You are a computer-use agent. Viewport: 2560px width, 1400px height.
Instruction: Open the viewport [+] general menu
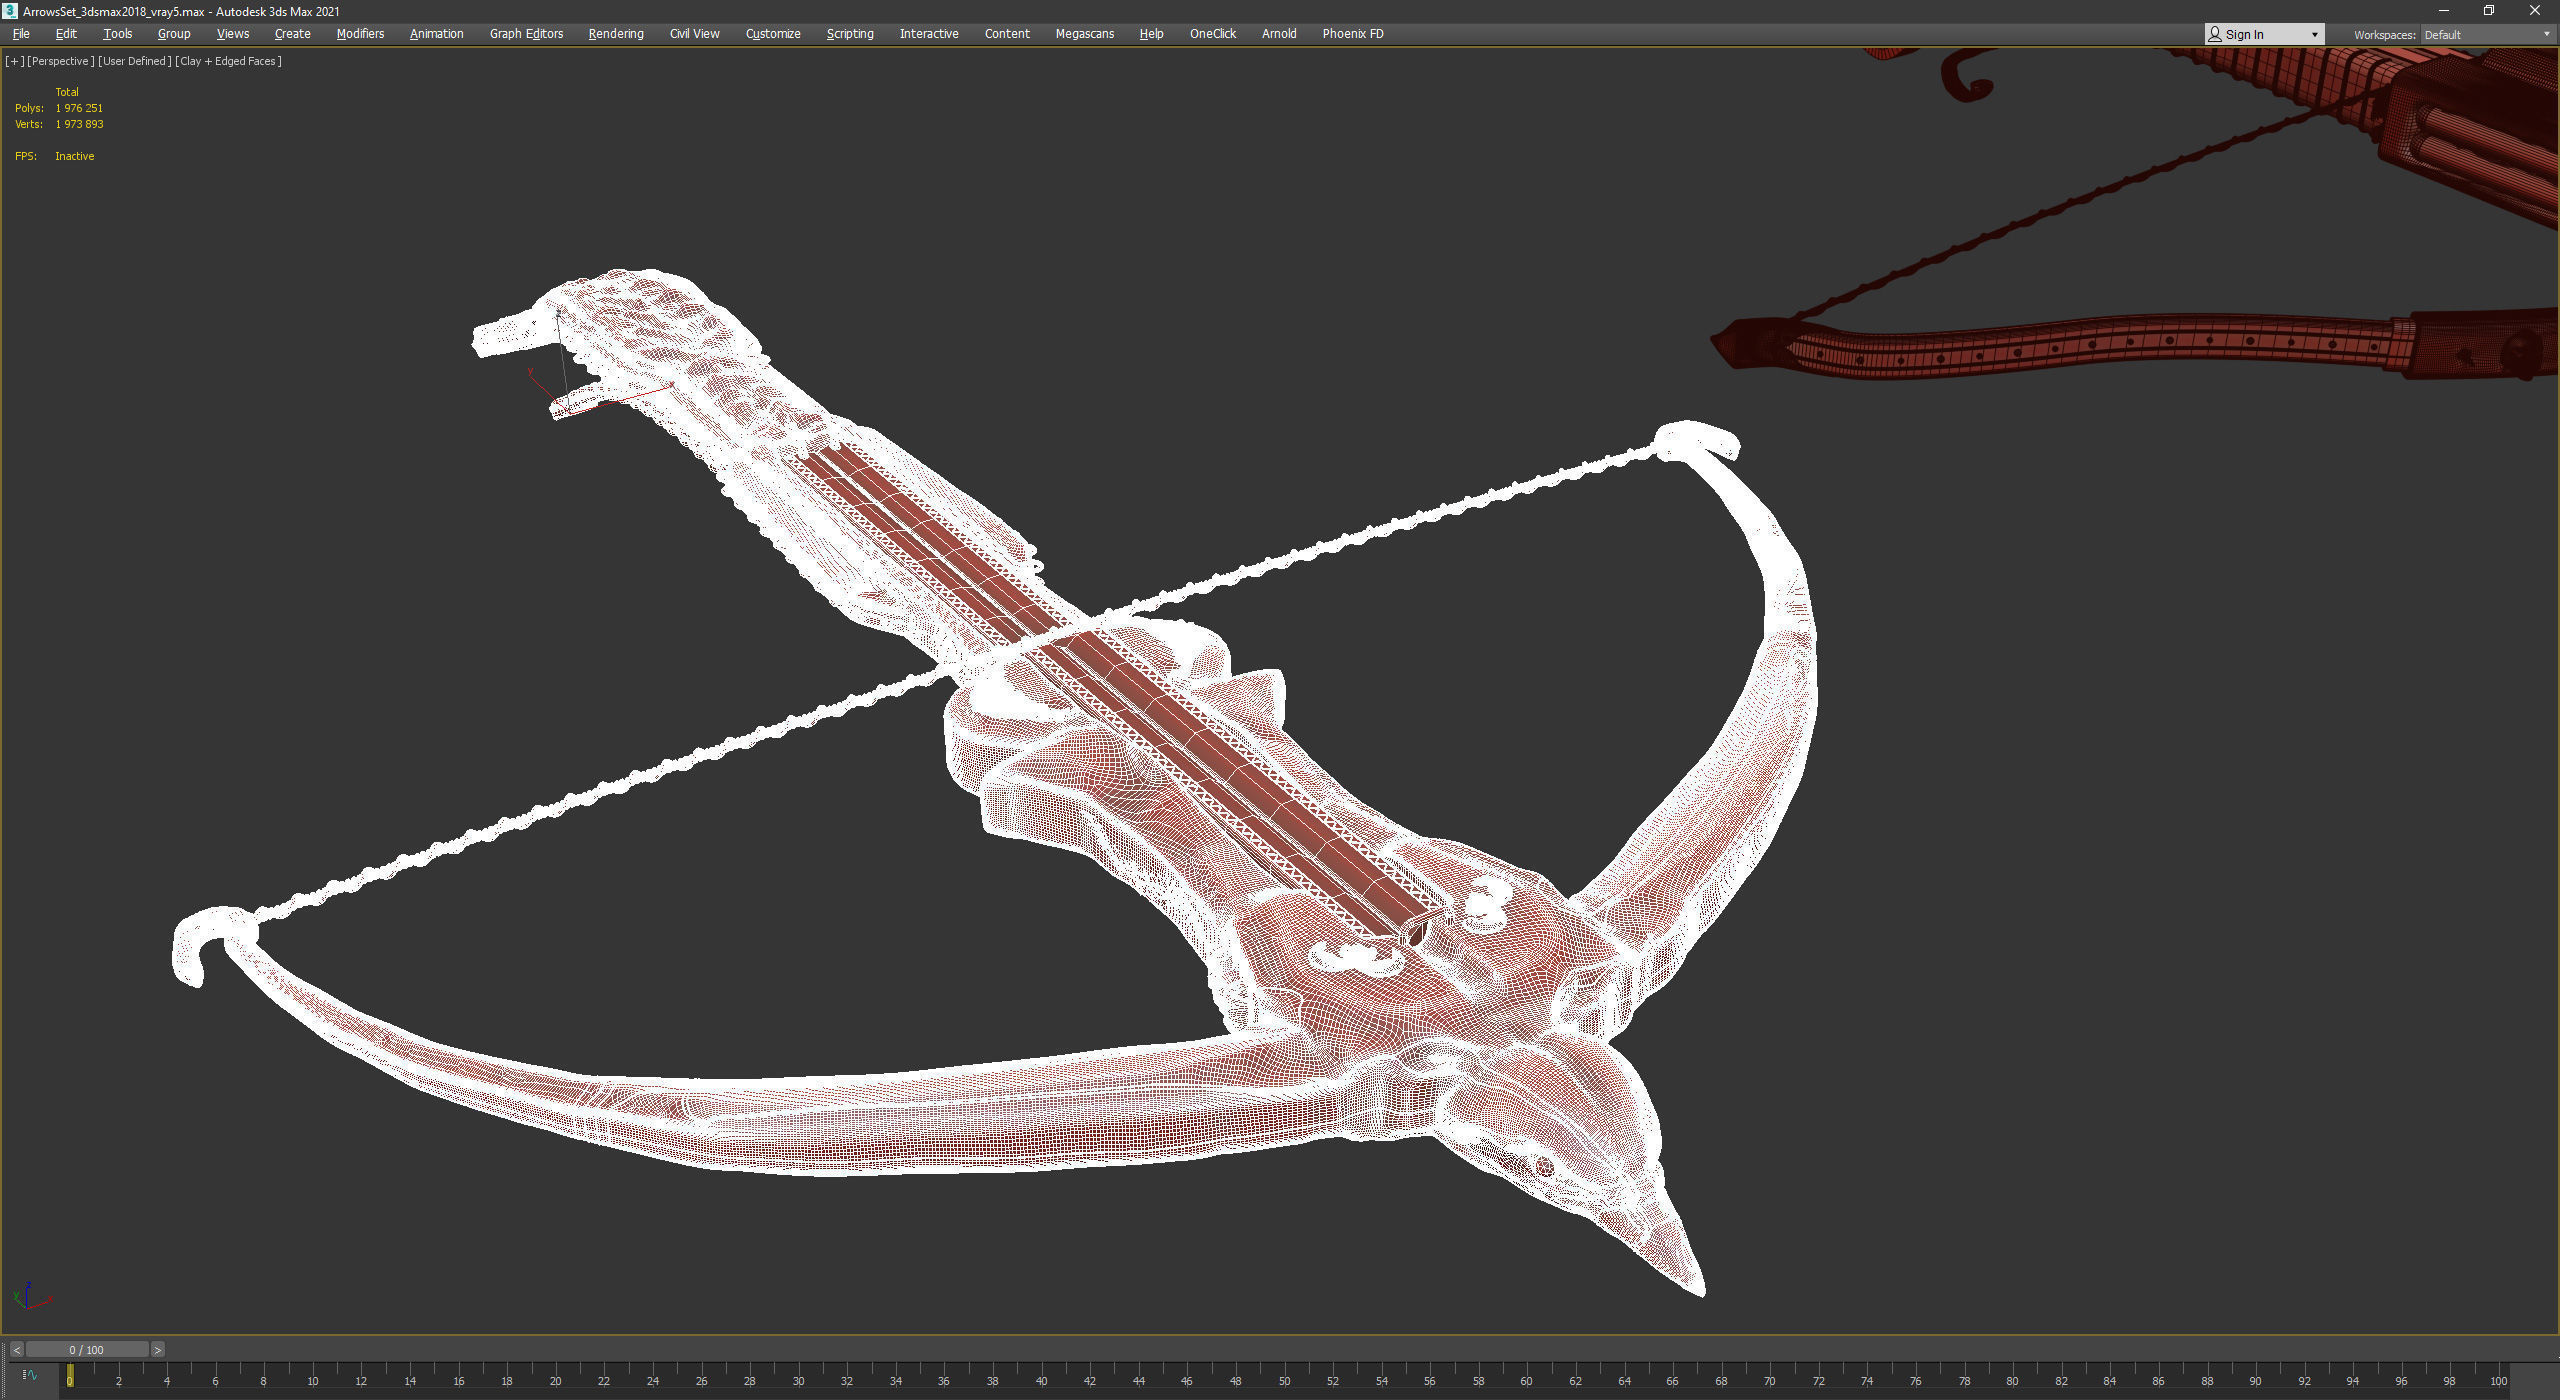(x=14, y=61)
